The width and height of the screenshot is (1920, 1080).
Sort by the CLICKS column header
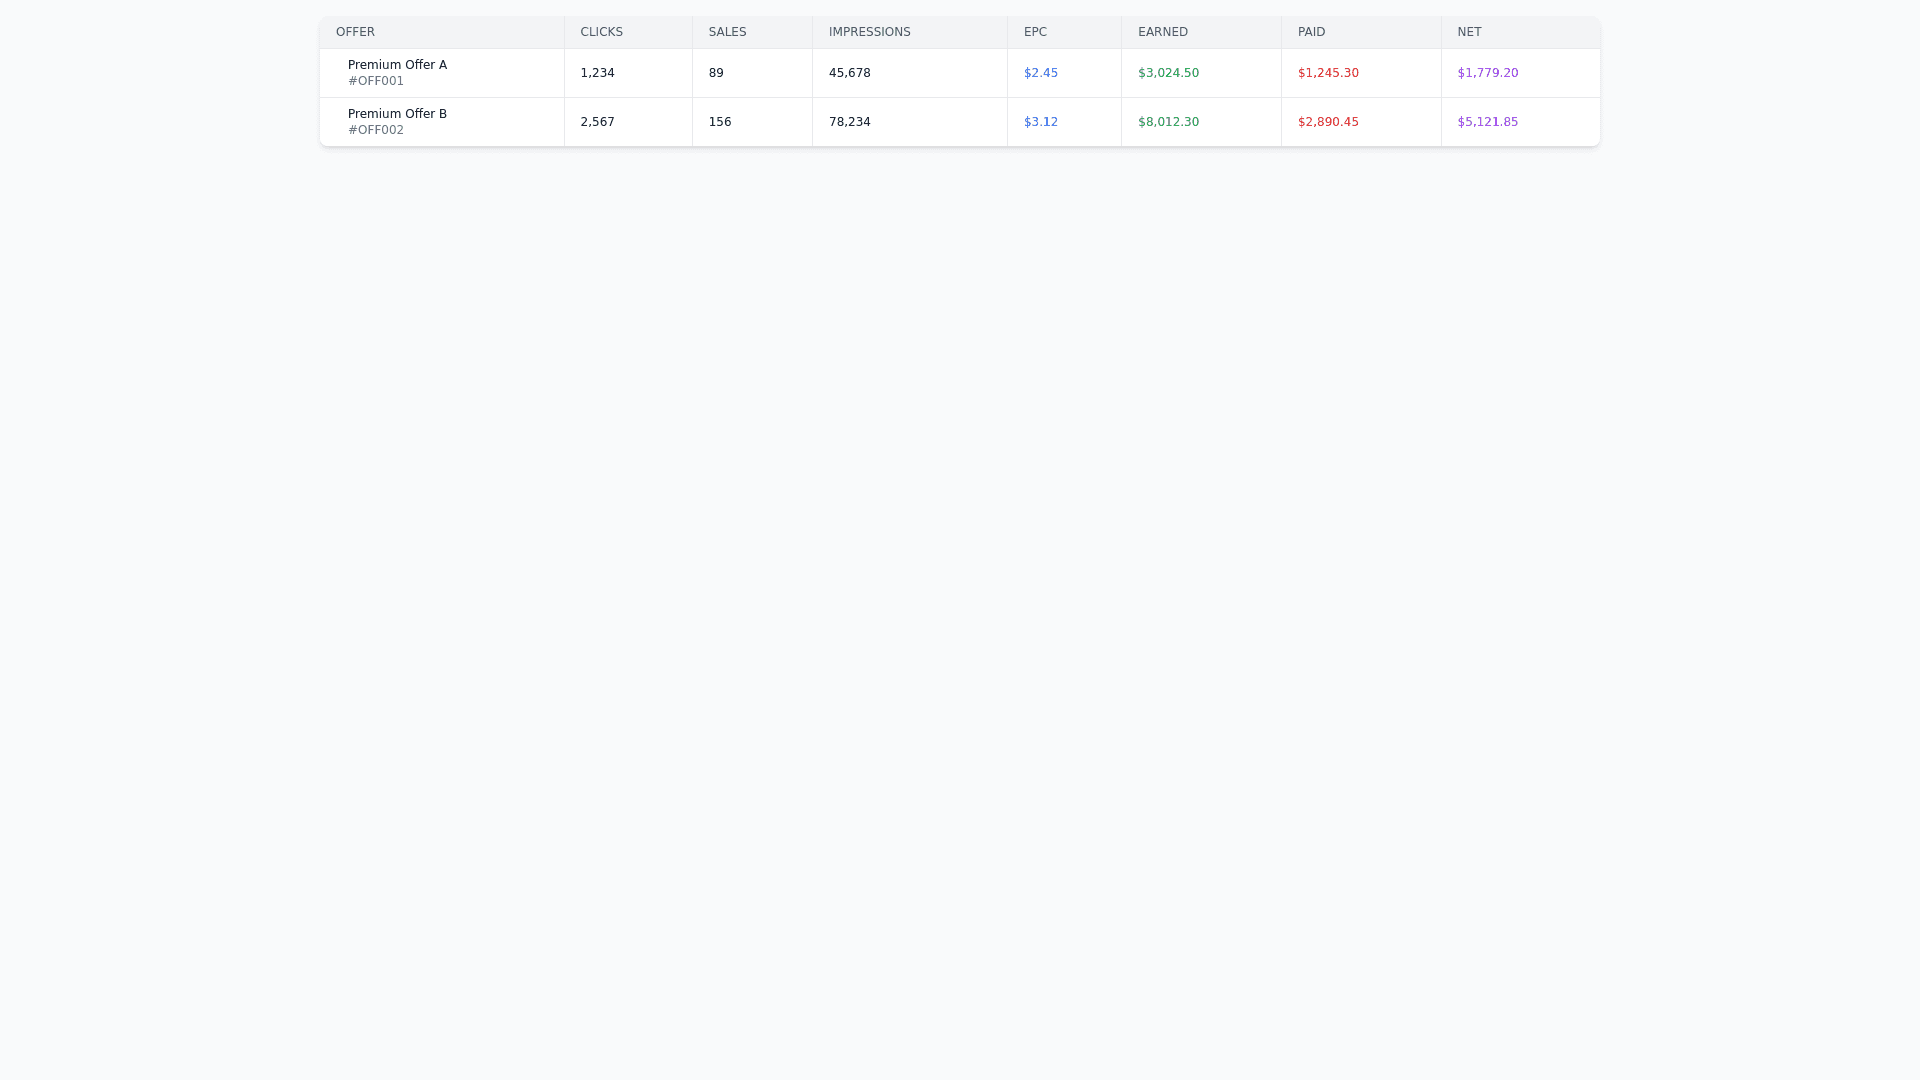point(601,32)
